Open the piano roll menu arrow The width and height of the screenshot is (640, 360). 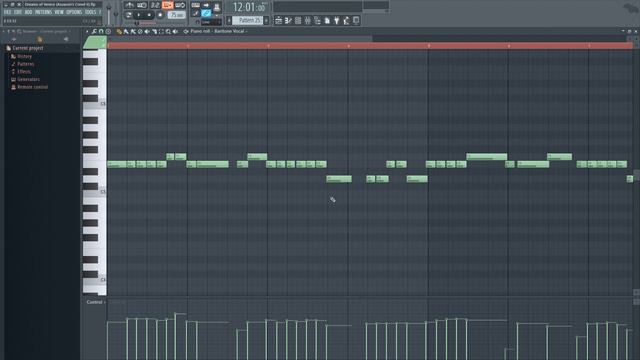coord(87,31)
